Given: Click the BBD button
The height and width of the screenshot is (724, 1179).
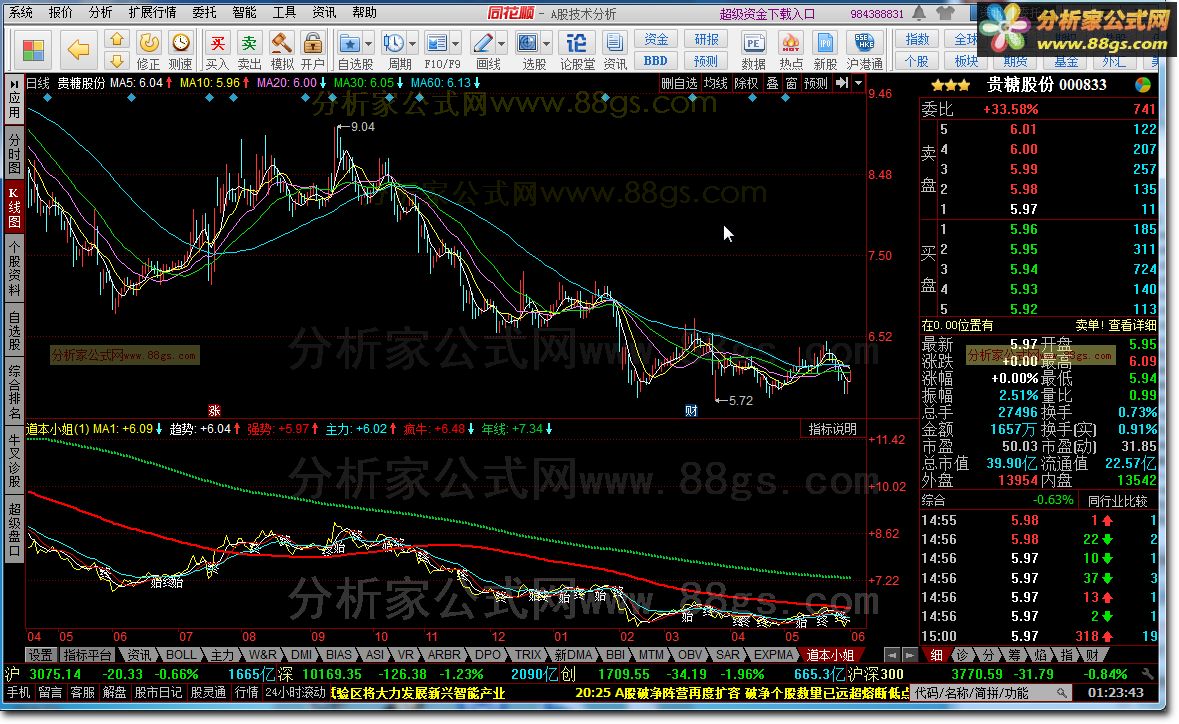Looking at the screenshot, I should coord(656,61).
